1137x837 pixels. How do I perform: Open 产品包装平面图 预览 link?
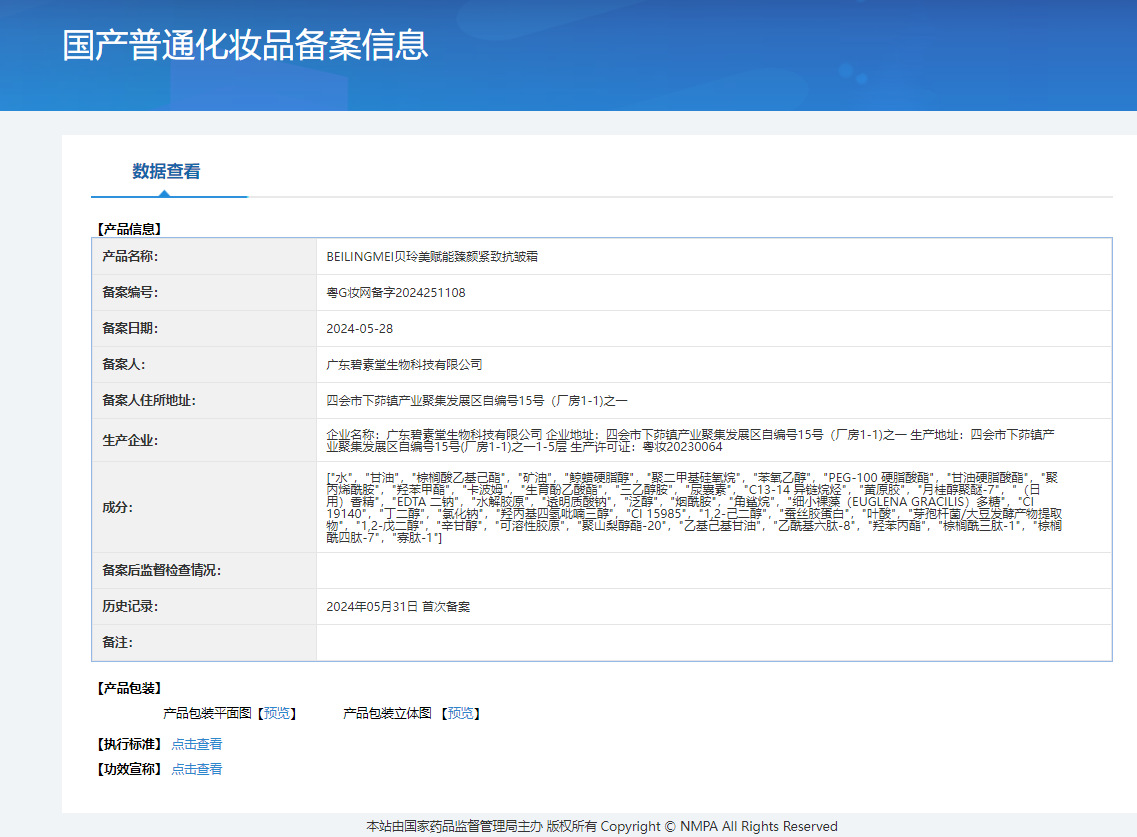tap(277, 713)
